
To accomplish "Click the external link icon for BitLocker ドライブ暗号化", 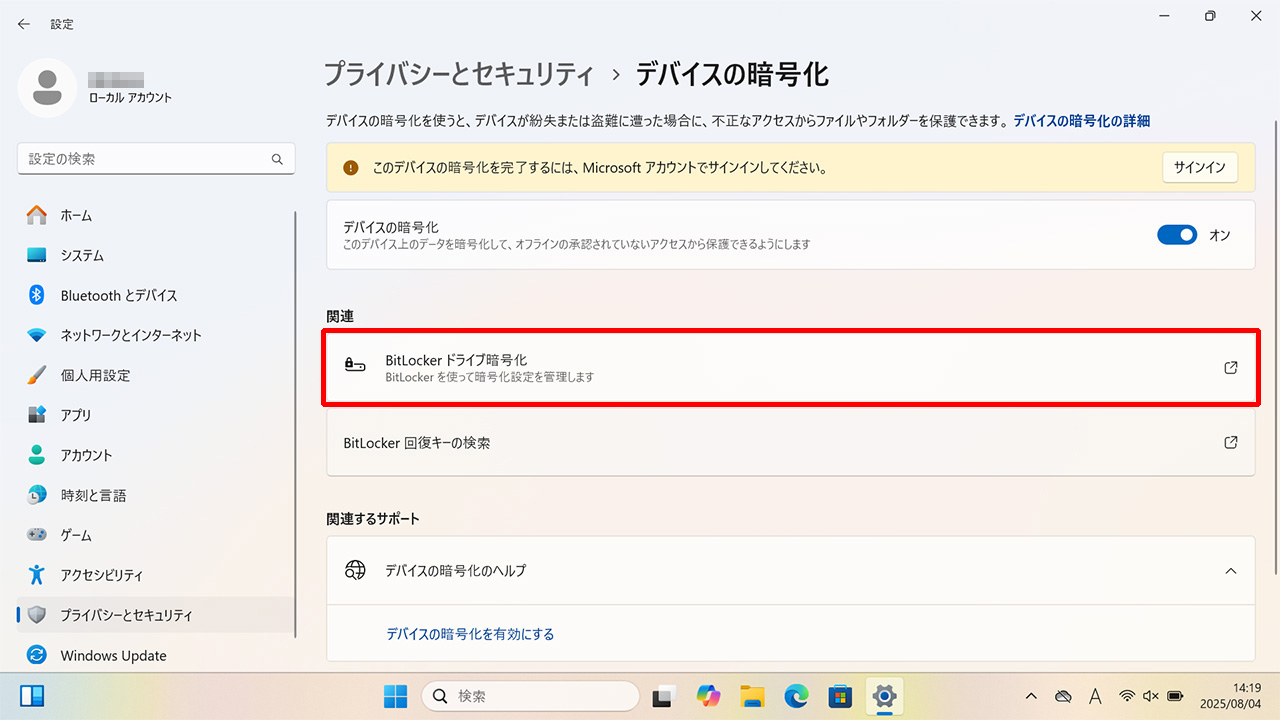I will [x=1231, y=367].
